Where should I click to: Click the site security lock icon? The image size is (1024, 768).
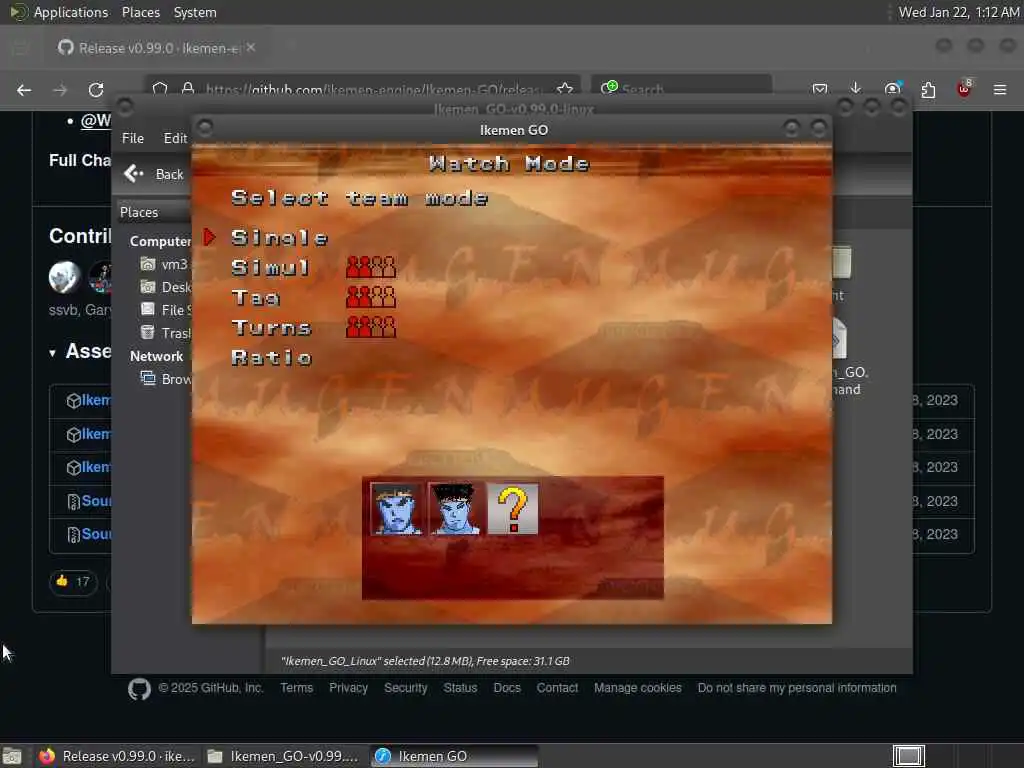(x=188, y=89)
